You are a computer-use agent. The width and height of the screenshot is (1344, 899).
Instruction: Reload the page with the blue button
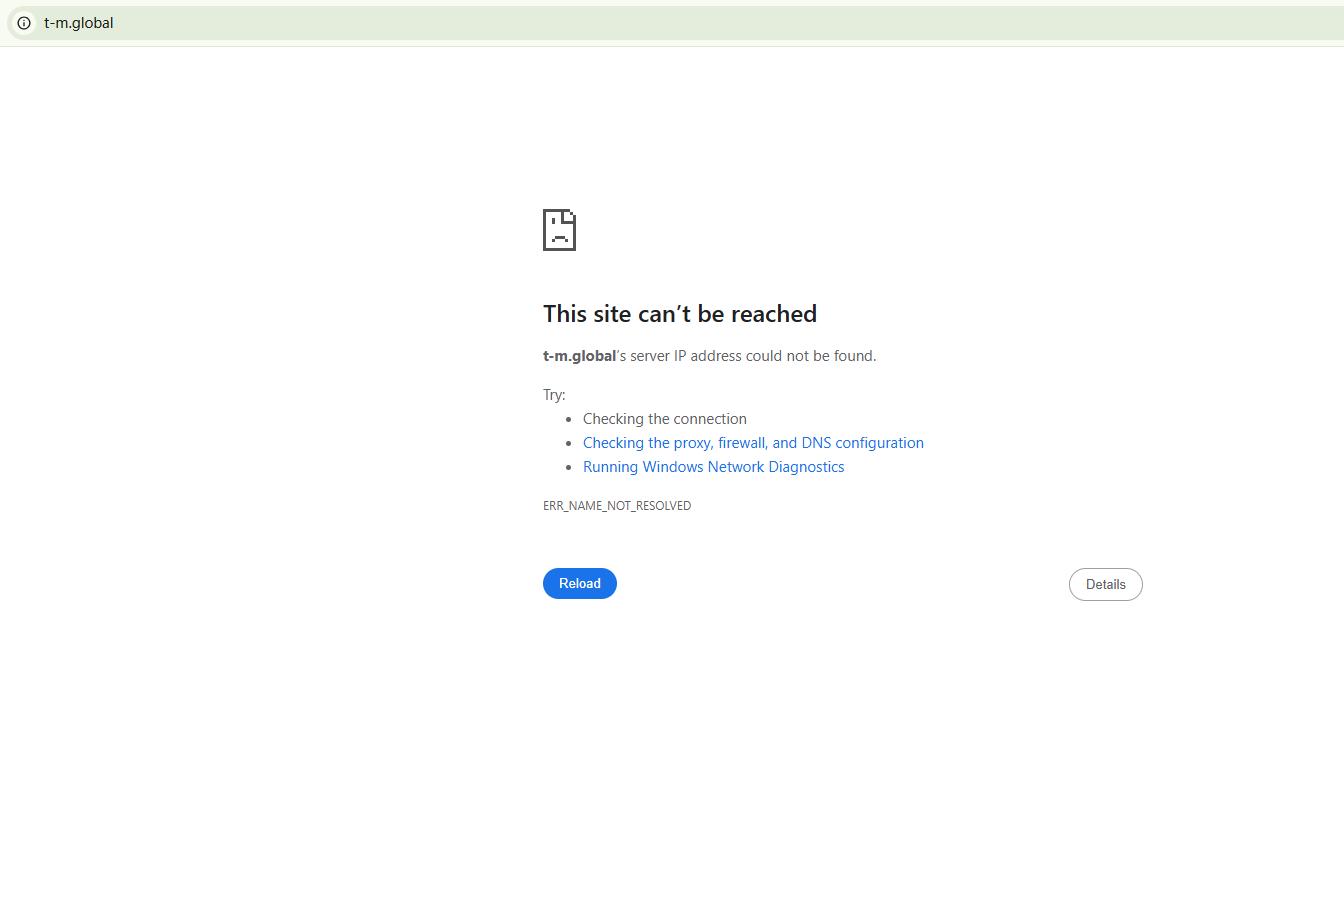[580, 584]
